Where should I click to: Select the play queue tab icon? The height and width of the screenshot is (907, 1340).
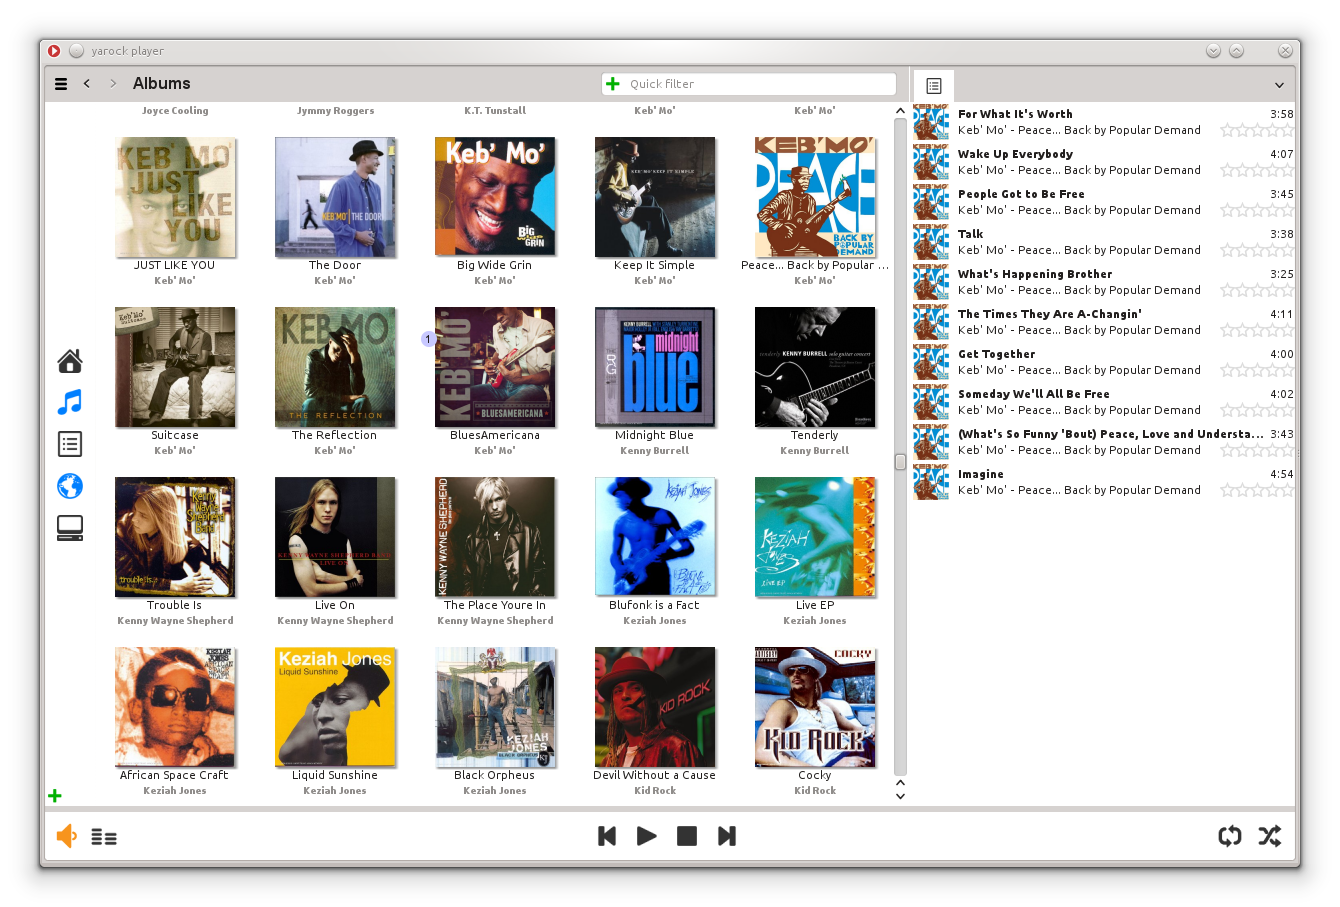pos(934,86)
